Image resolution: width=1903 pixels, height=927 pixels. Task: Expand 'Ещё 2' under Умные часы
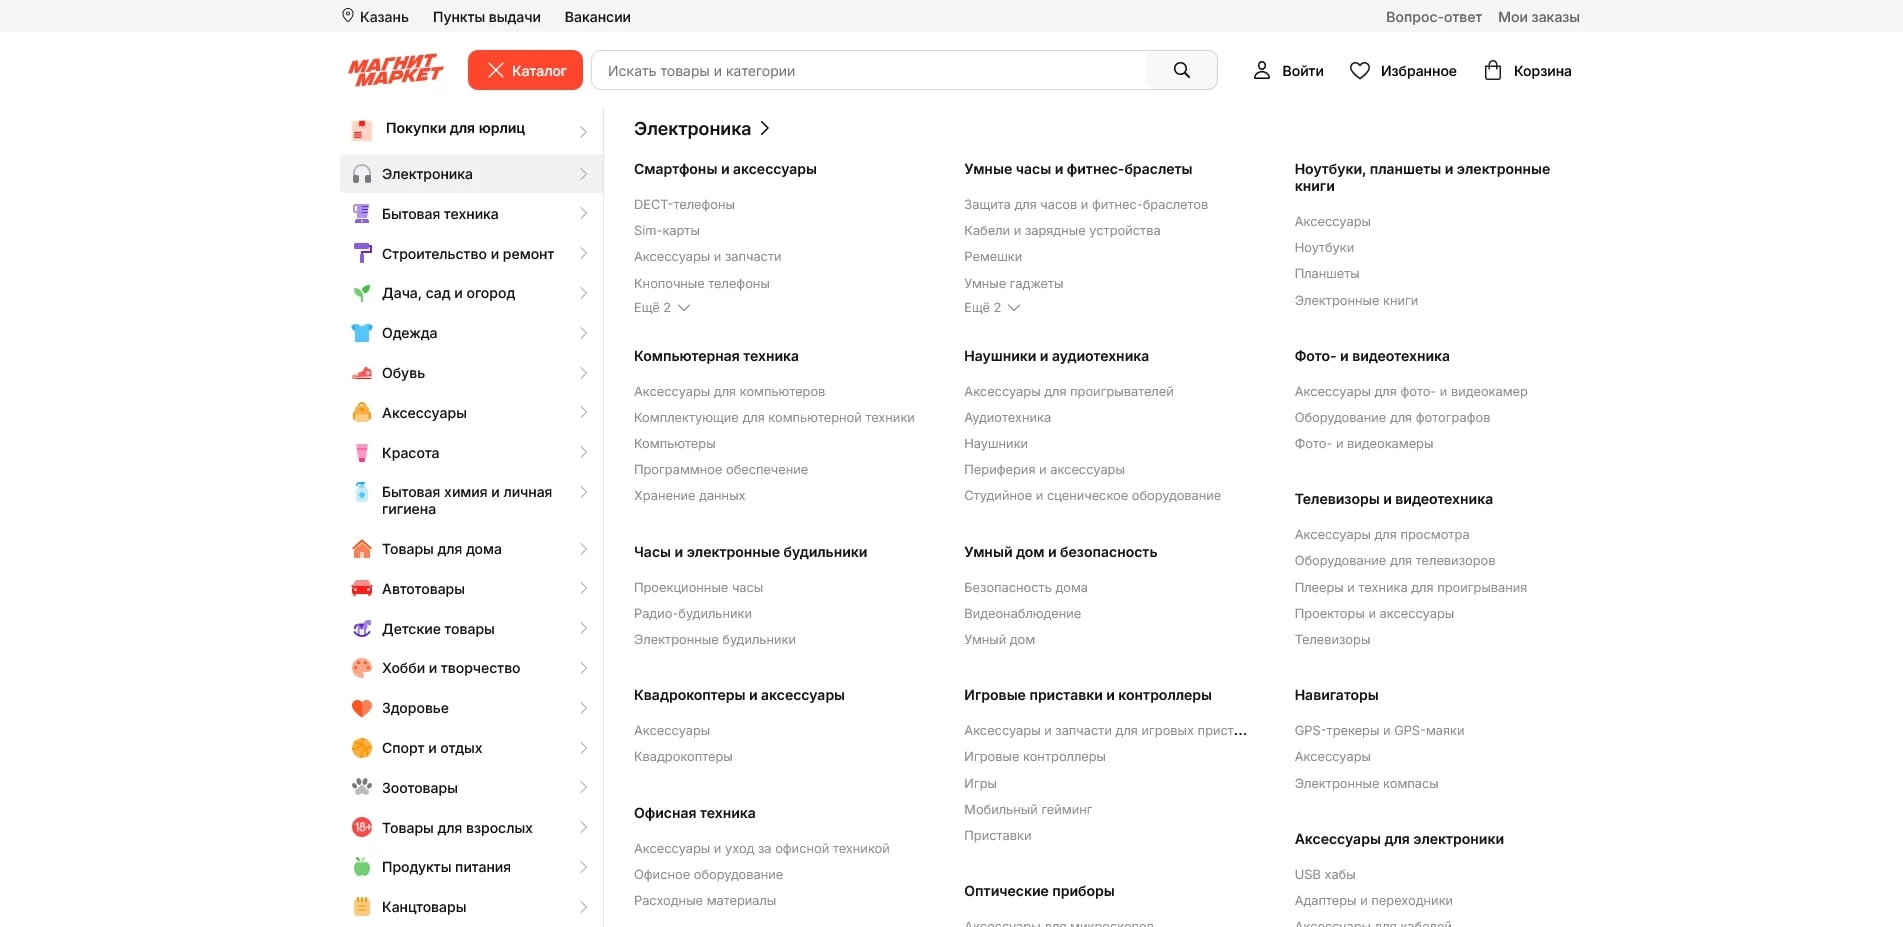pyautogui.click(x=992, y=308)
